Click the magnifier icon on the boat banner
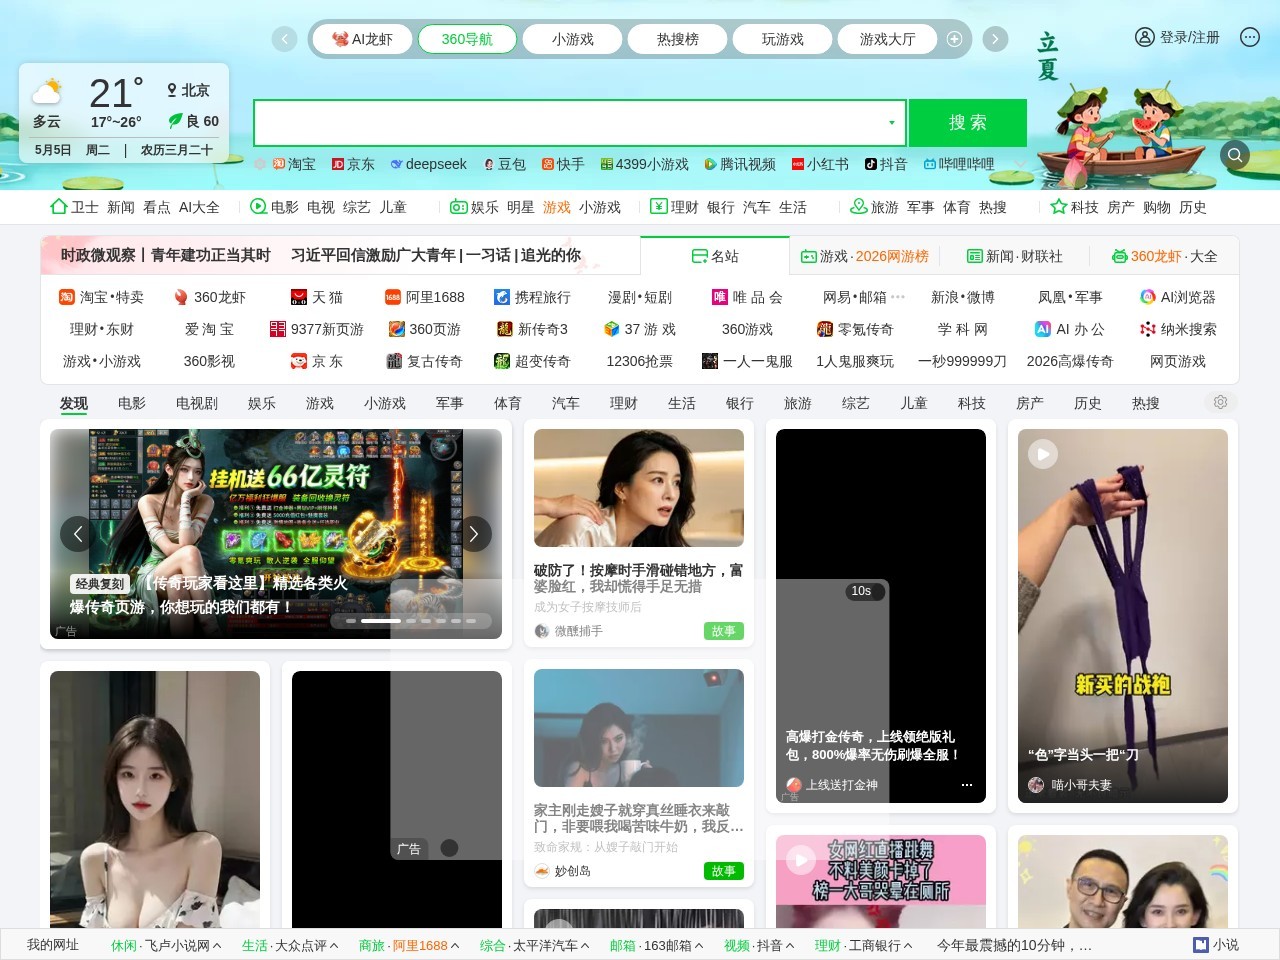Image resolution: width=1280 pixels, height=960 pixels. click(x=1235, y=155)
